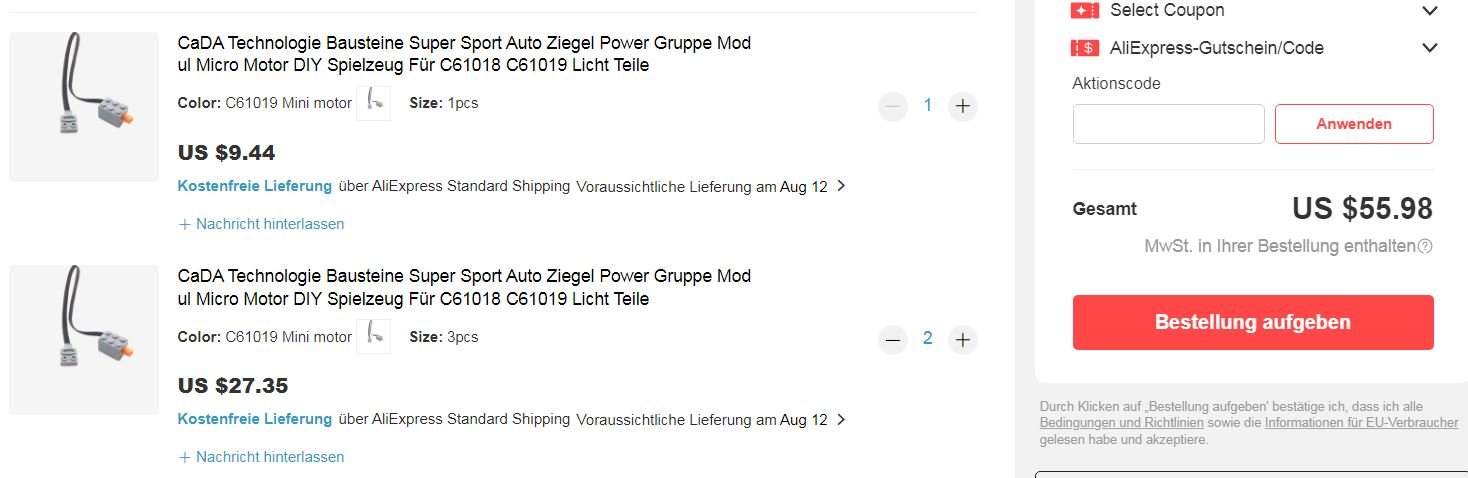This screenshot has height=478, width=1468.
Task: Leave a message for the first item
Action: (261, 224)
